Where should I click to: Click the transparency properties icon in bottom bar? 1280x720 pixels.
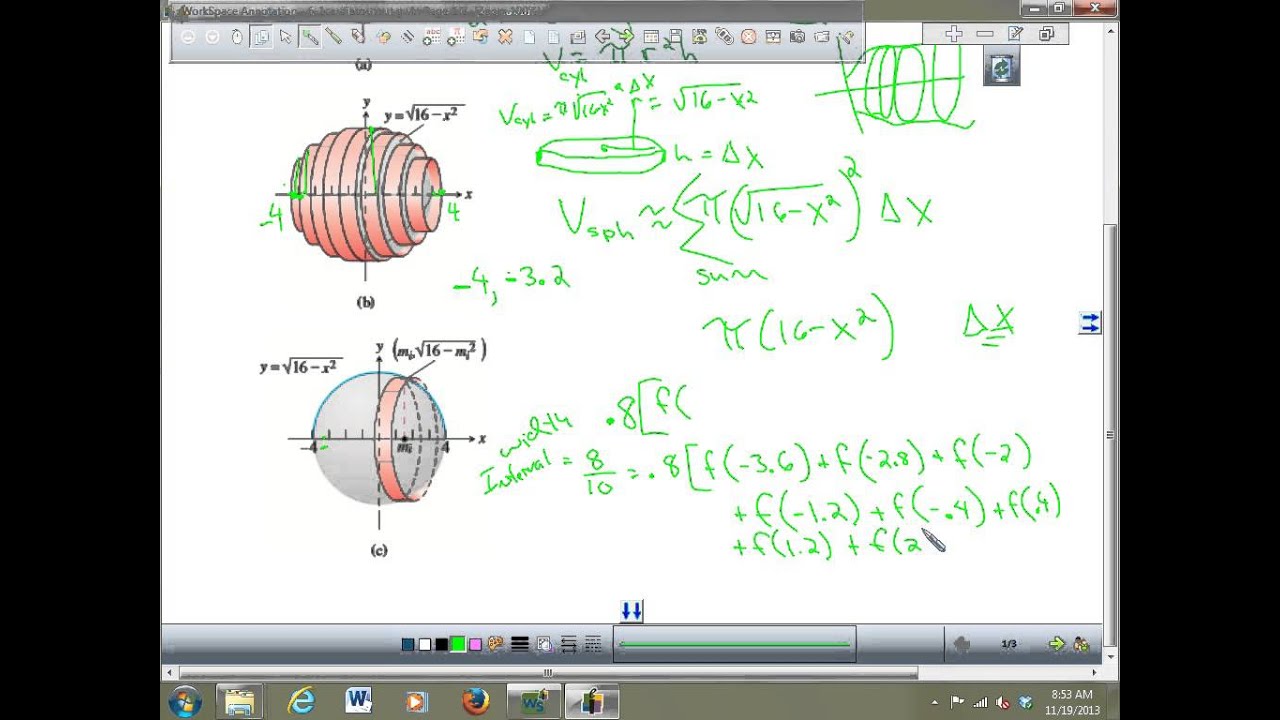[544, 644]
